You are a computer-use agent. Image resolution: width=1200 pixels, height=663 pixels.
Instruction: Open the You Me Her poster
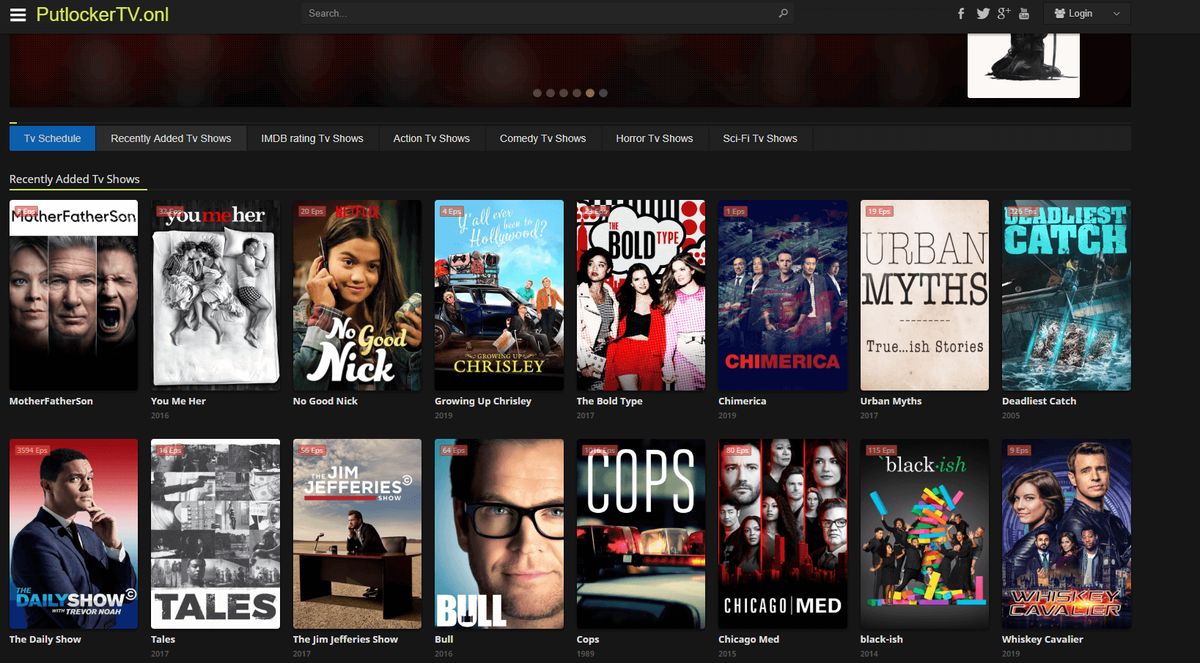point(215,295)
